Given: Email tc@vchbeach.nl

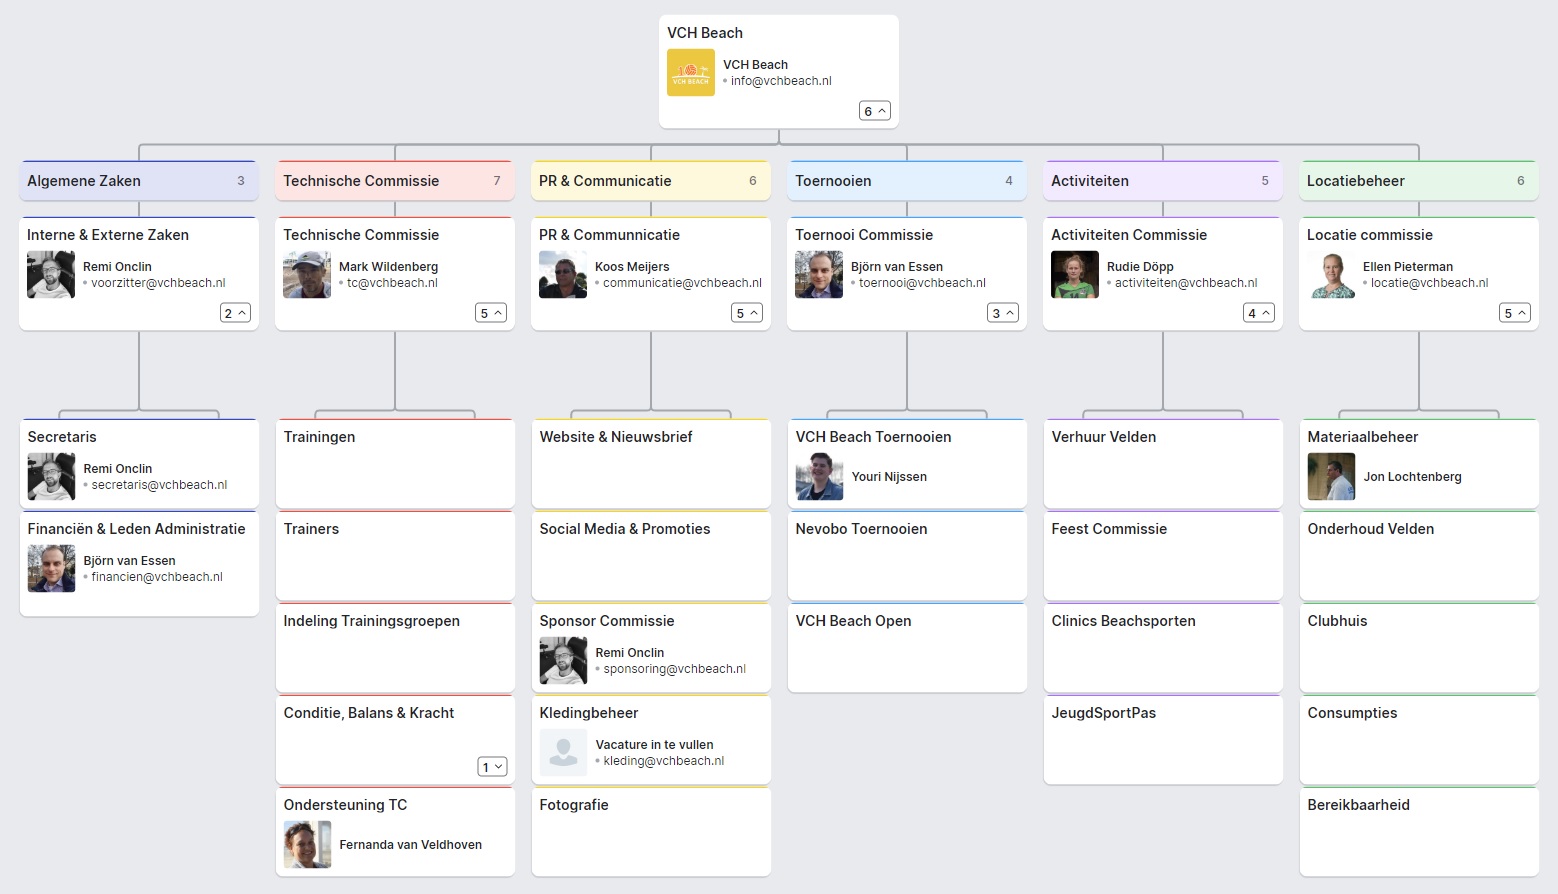Looking at the screenshot, I should tap(392, 283).
